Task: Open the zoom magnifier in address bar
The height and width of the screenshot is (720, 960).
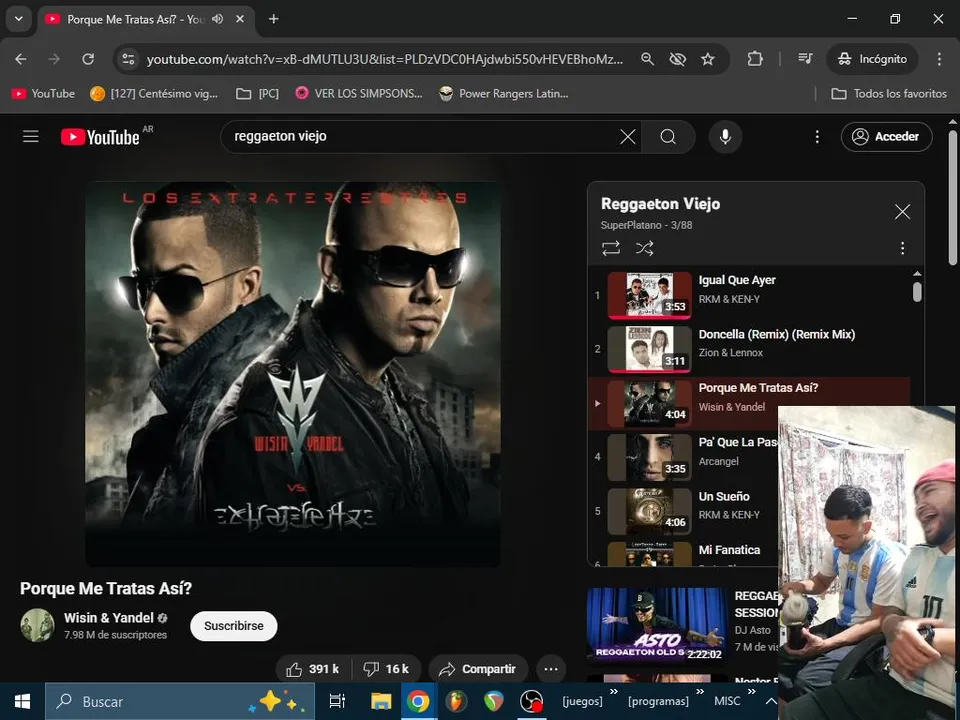Action: tap(647, 59)
